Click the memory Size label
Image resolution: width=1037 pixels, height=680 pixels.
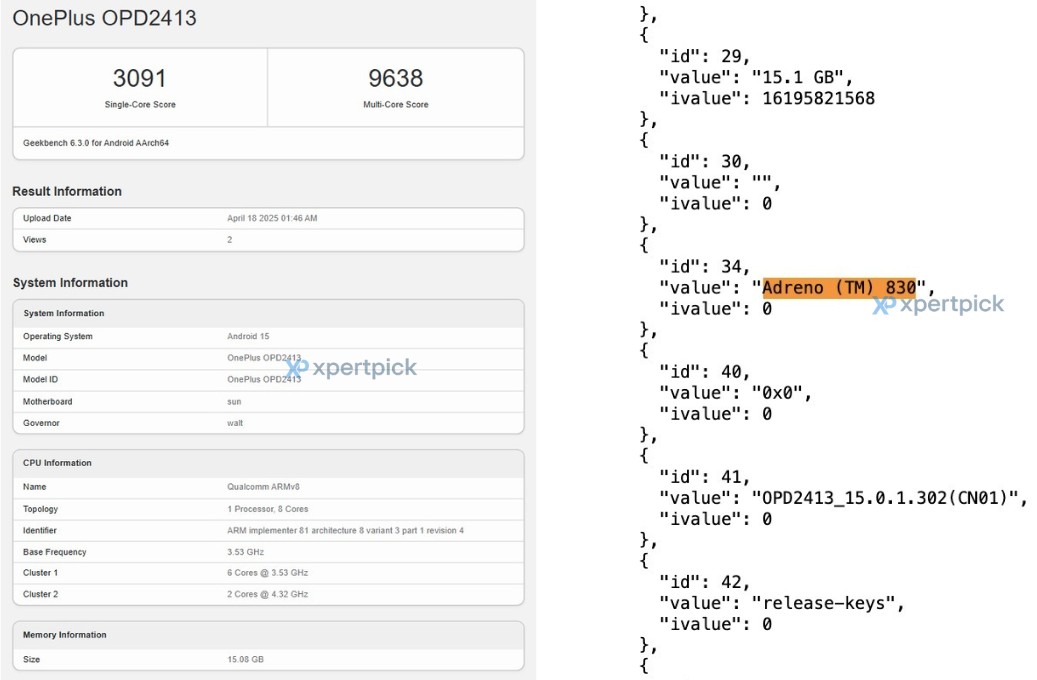click(x=31, y=659)
